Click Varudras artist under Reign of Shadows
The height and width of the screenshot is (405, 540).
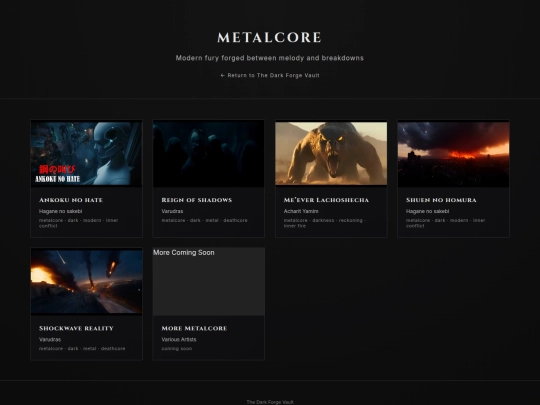tap(172, 211)
